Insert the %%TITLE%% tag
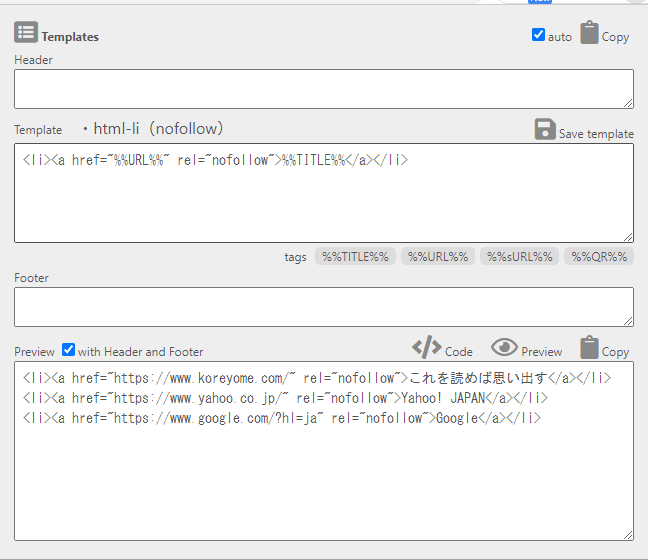 tap(355, 257)
